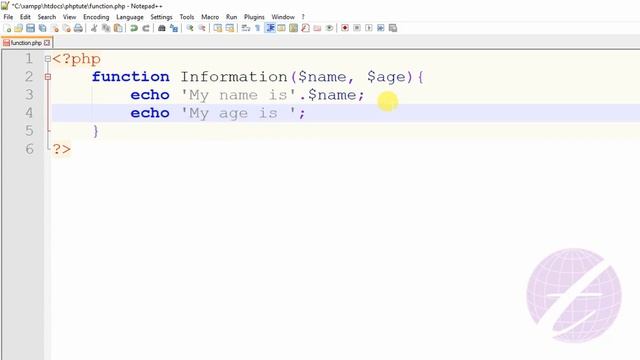Screen dimensions: 640x360
Task: Zoom out using the toolbar magnifier icon
Action: pos(202,28)
